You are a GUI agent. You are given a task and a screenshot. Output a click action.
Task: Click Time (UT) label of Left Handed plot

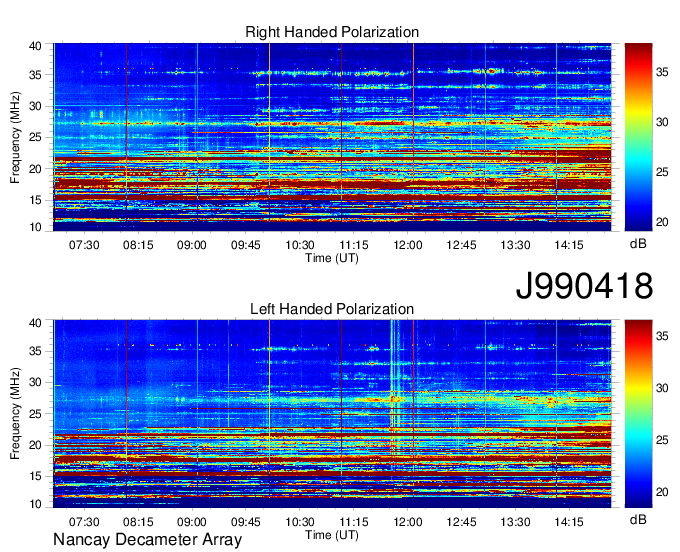click(332, 535)
